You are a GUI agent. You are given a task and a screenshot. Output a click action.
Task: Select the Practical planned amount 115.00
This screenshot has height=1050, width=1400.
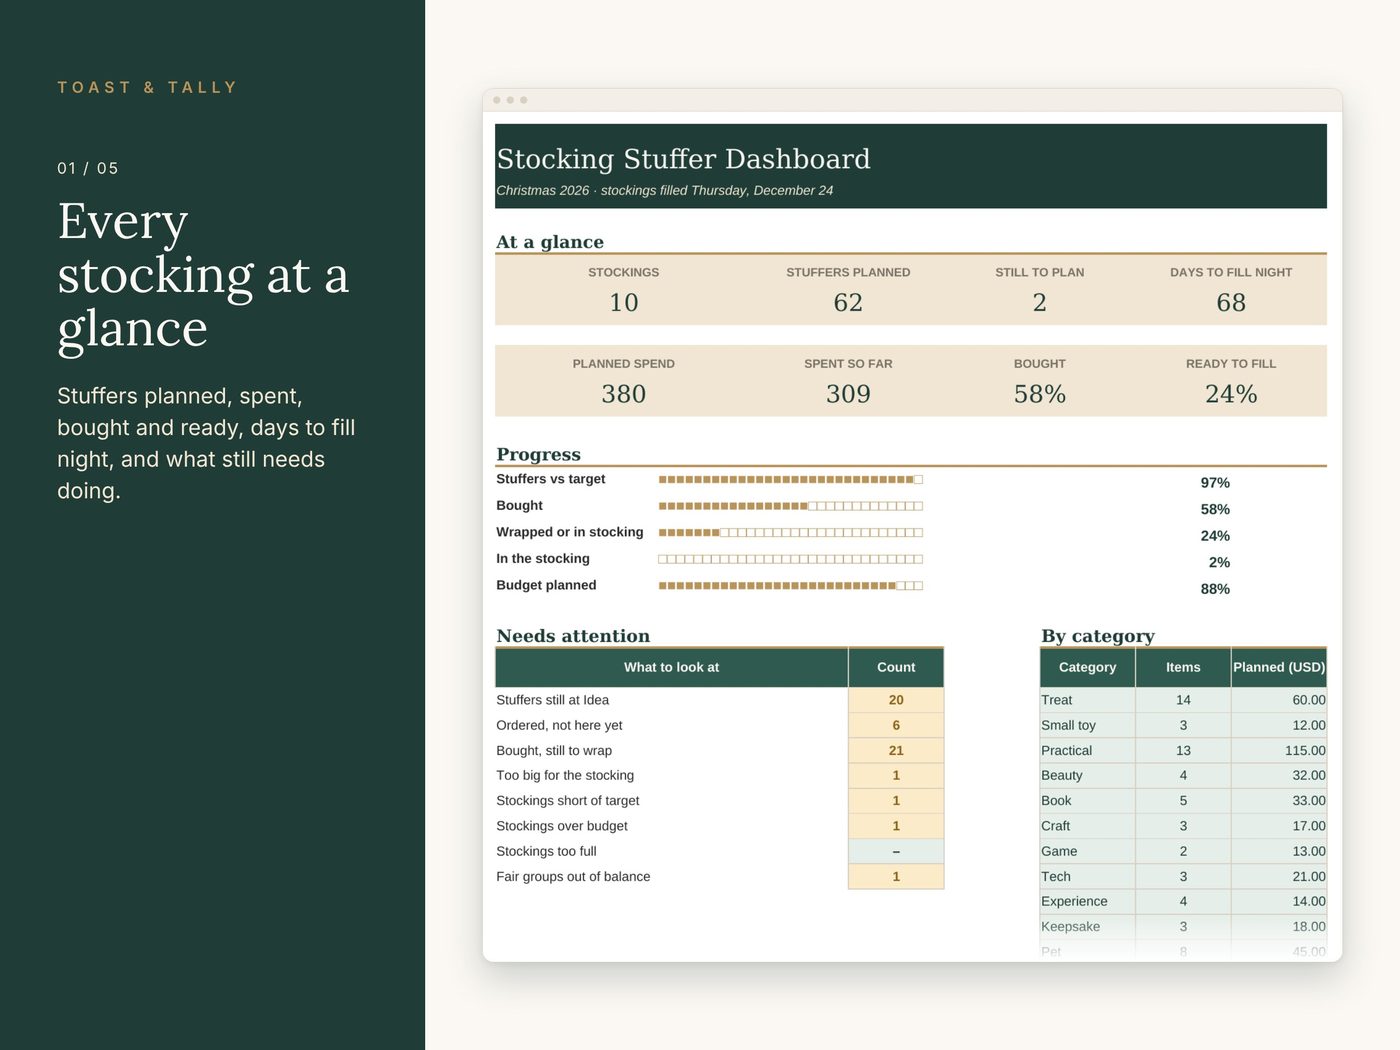pyautogui.click(x=1279, y=750)
